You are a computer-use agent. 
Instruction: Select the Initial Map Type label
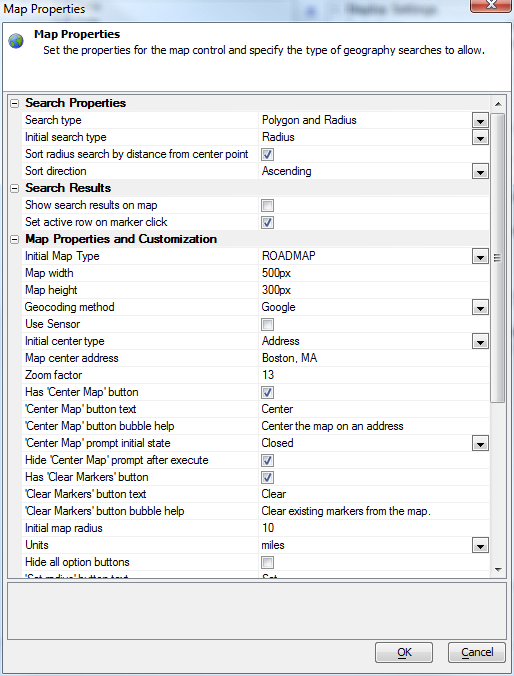pyautogui.click(x=62, y=257)
